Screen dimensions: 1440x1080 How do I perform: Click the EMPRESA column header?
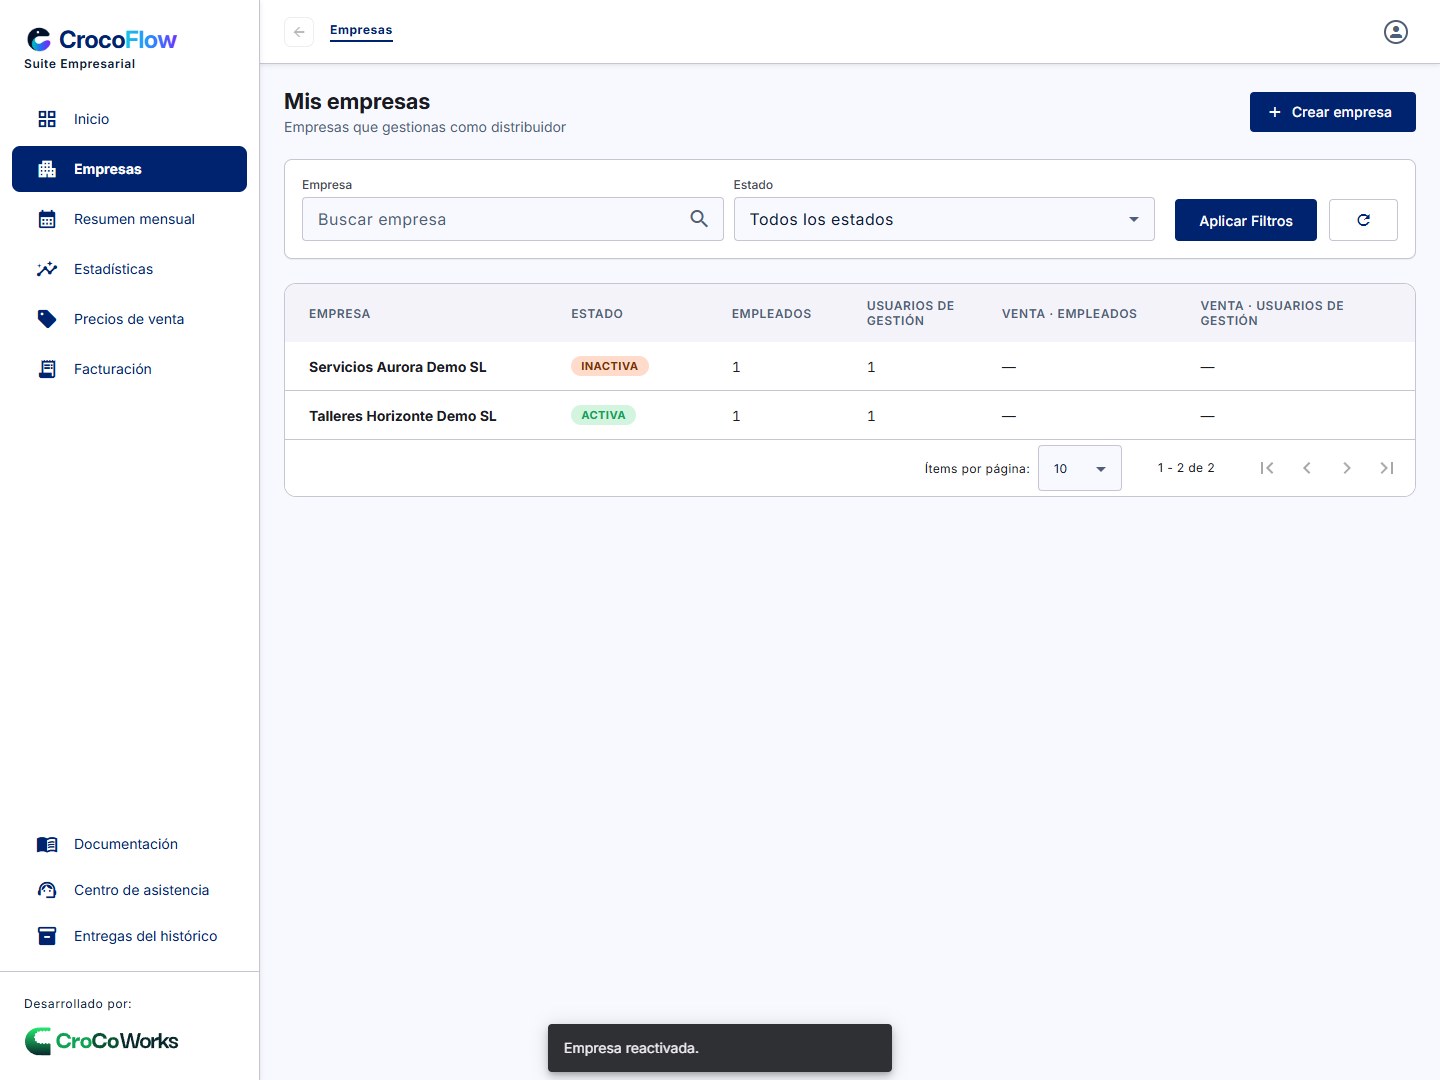[340, 313]
